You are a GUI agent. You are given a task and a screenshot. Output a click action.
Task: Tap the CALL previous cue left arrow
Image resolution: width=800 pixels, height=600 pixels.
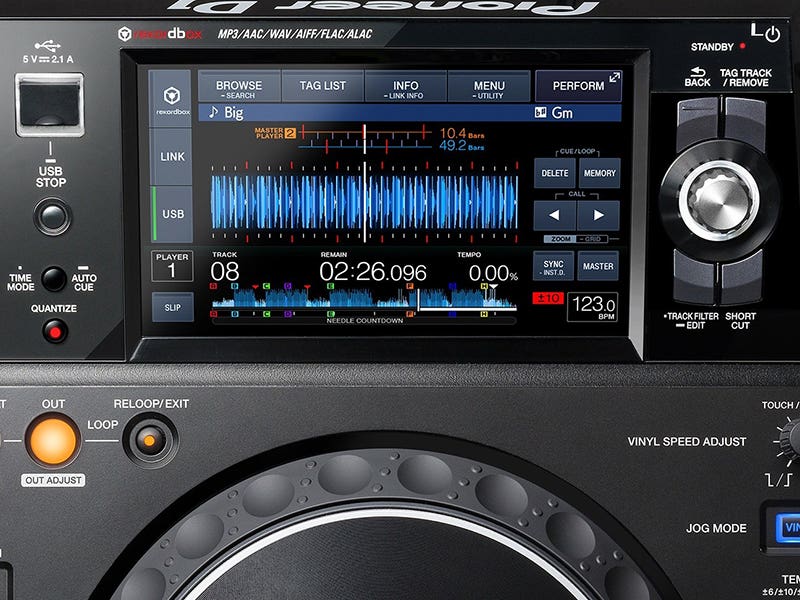[555, 215]
